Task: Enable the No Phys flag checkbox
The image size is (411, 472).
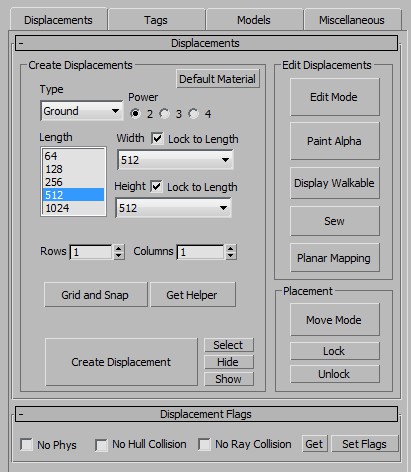Action: pyautogui.click(x=27, y=444)
